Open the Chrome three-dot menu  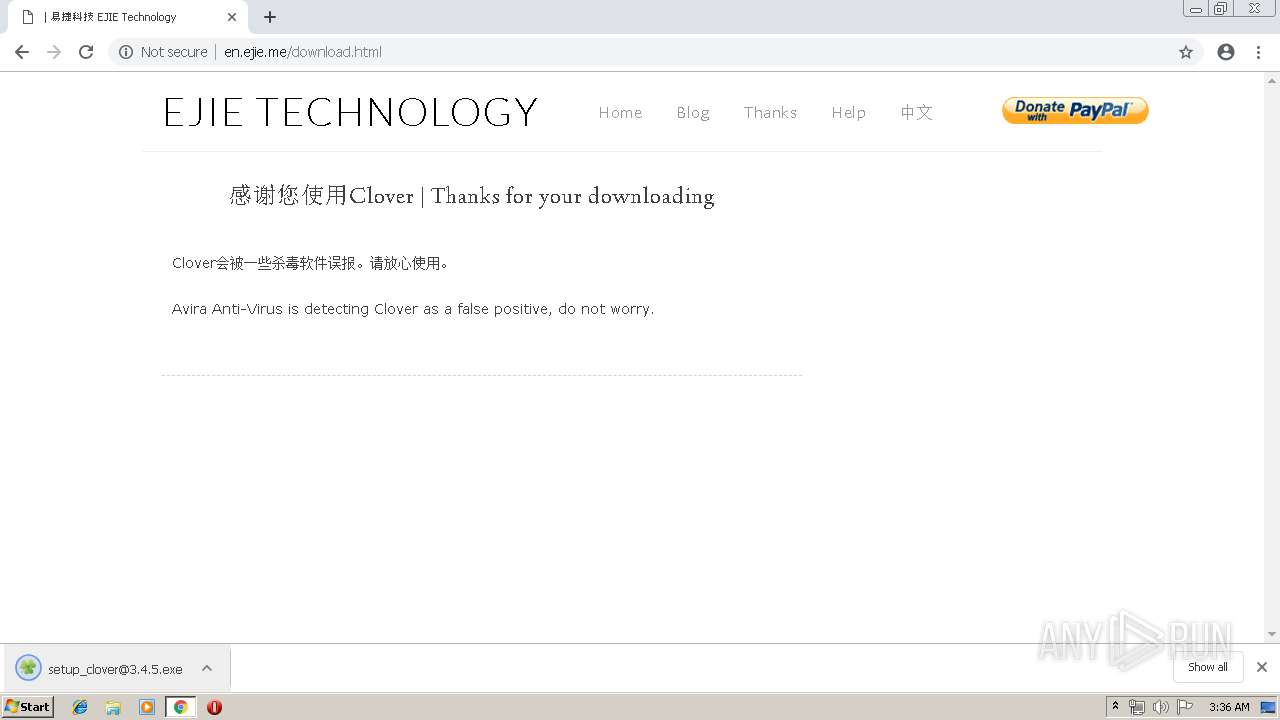point(1258,52)
